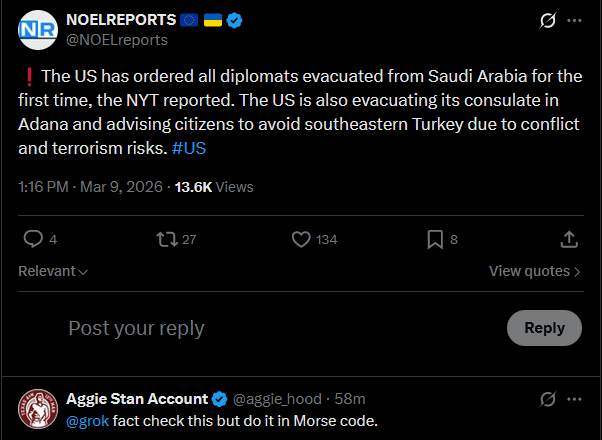This screenshot has width=602, height=440.
Task: Open more options on Aggie Stan reply
Action: (x=574, y=399)
